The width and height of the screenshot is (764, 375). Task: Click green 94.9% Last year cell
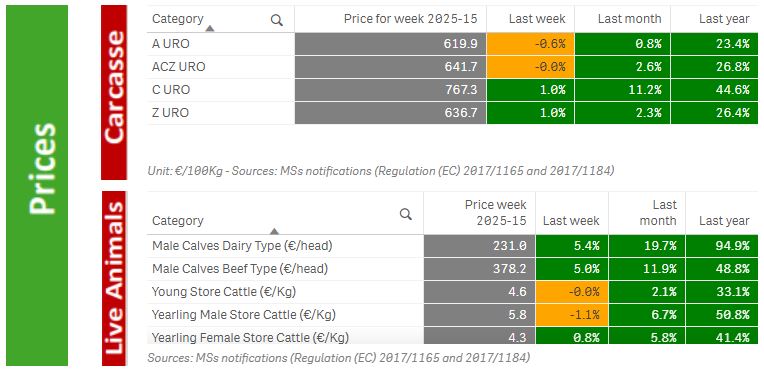coord(722,246)
